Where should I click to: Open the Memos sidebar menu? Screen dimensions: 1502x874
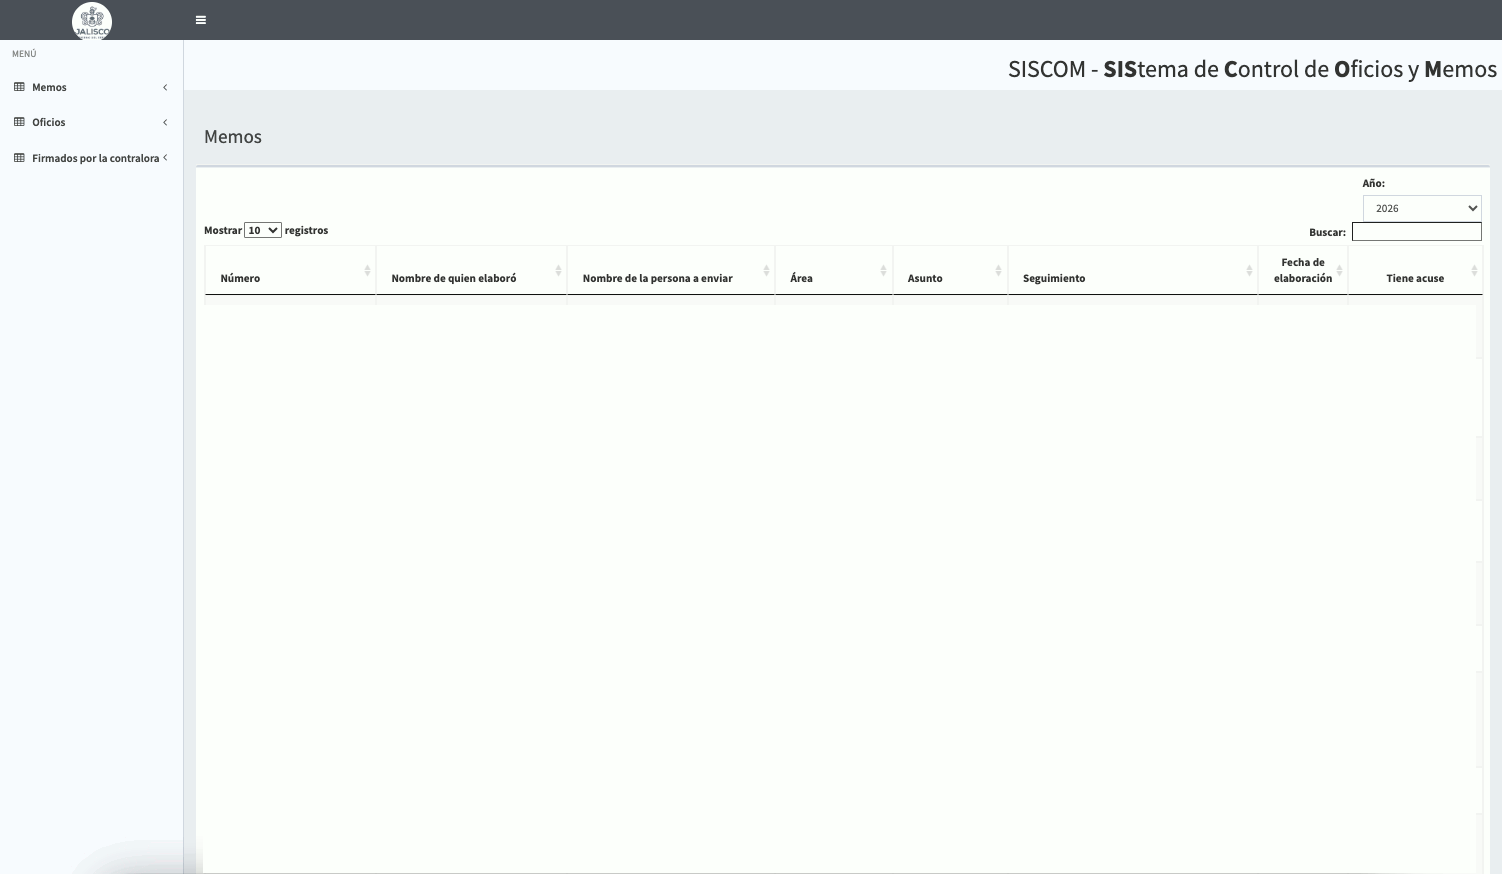point(91,87)
